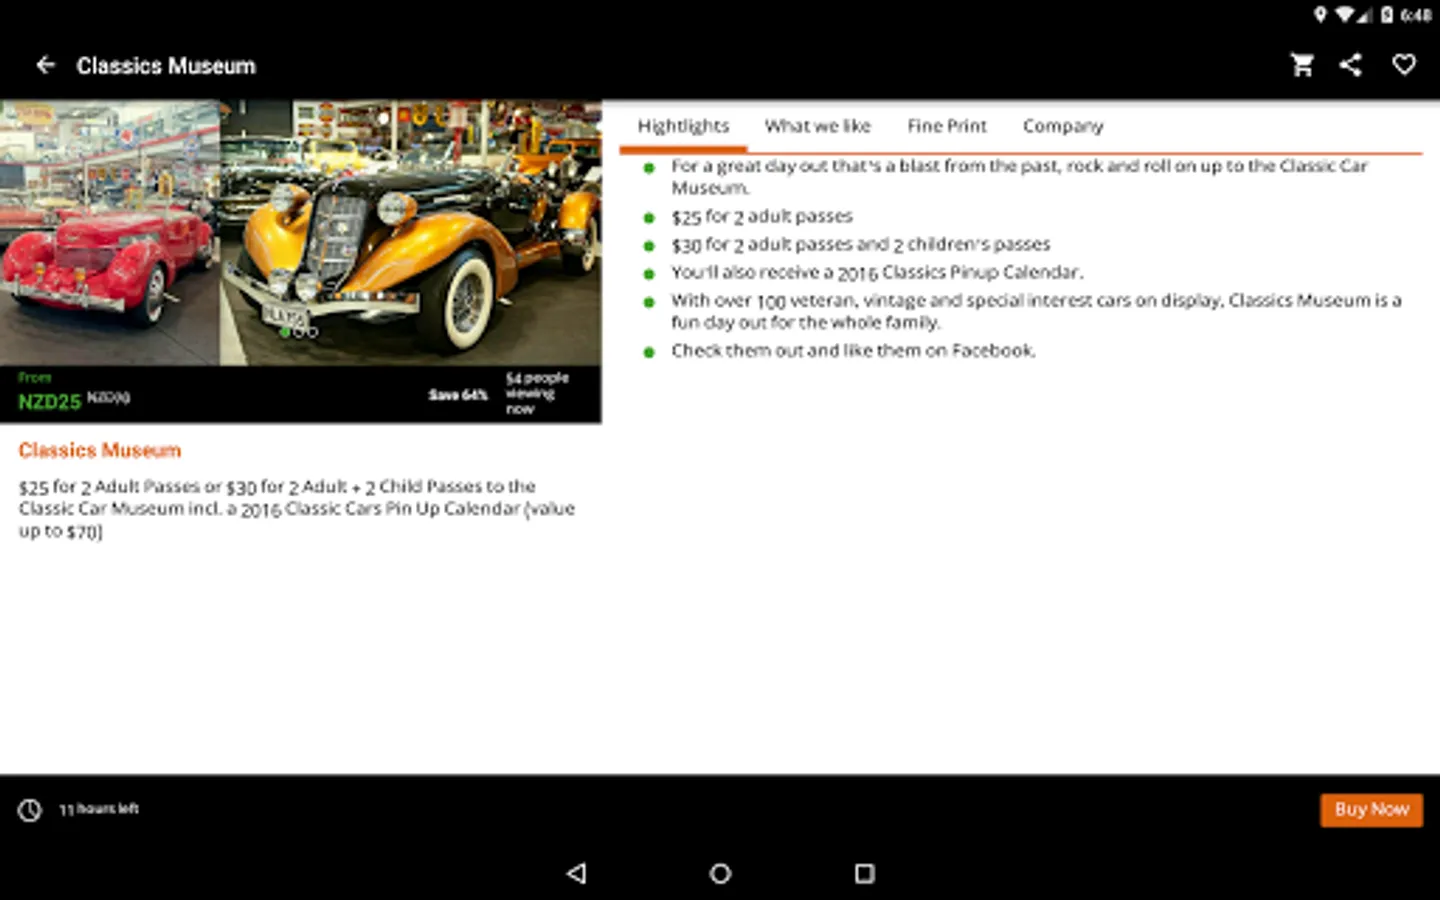Tap the image carousel page indicator dots
The image size is (1440, 900).
298,331
